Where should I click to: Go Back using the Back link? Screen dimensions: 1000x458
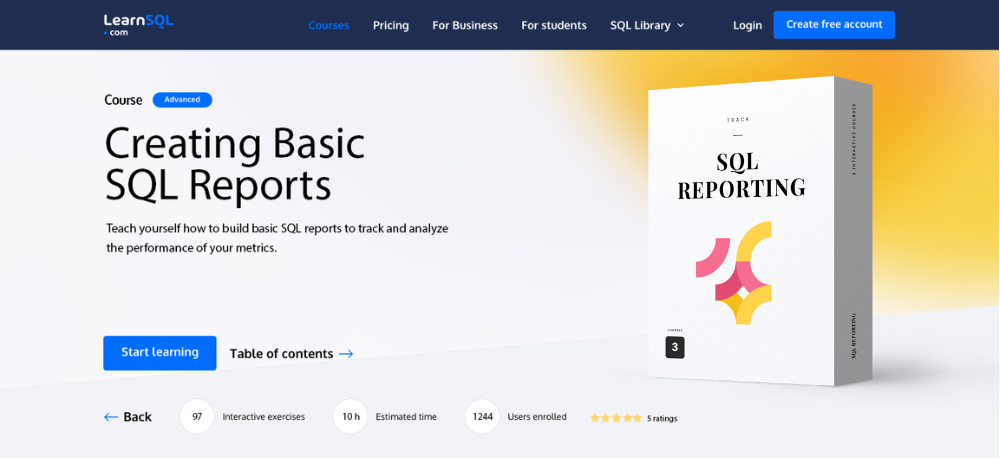128,417
